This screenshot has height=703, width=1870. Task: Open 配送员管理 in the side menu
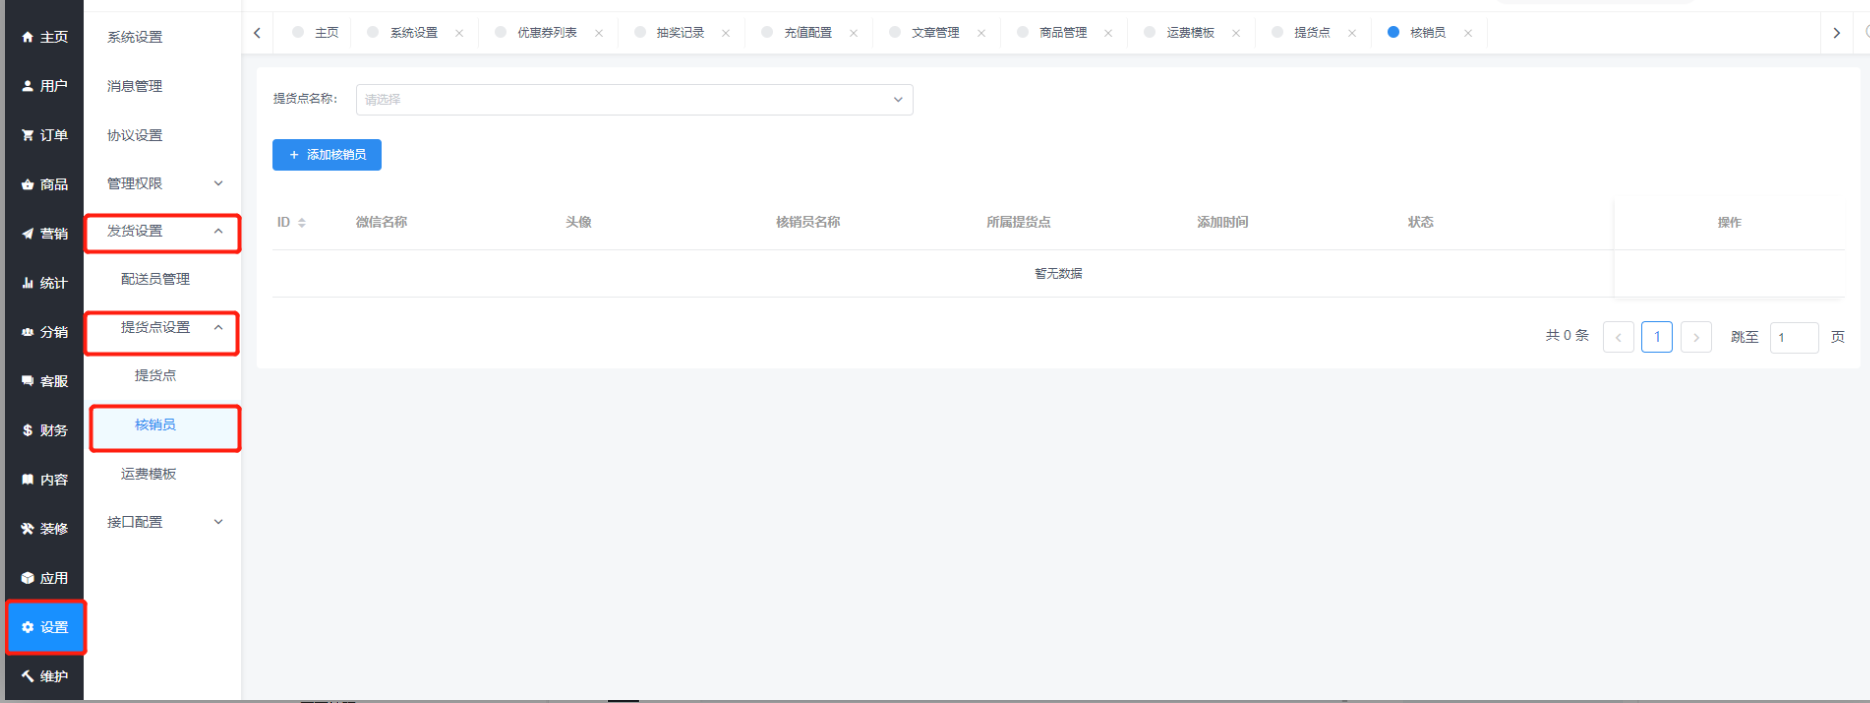155,279
